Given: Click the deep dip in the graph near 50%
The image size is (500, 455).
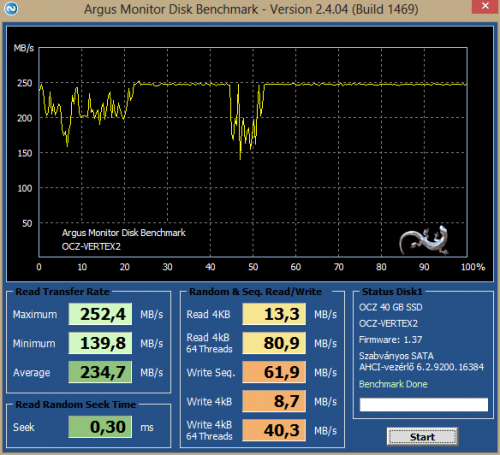Looking at the screenshot, I should point(240,157).
